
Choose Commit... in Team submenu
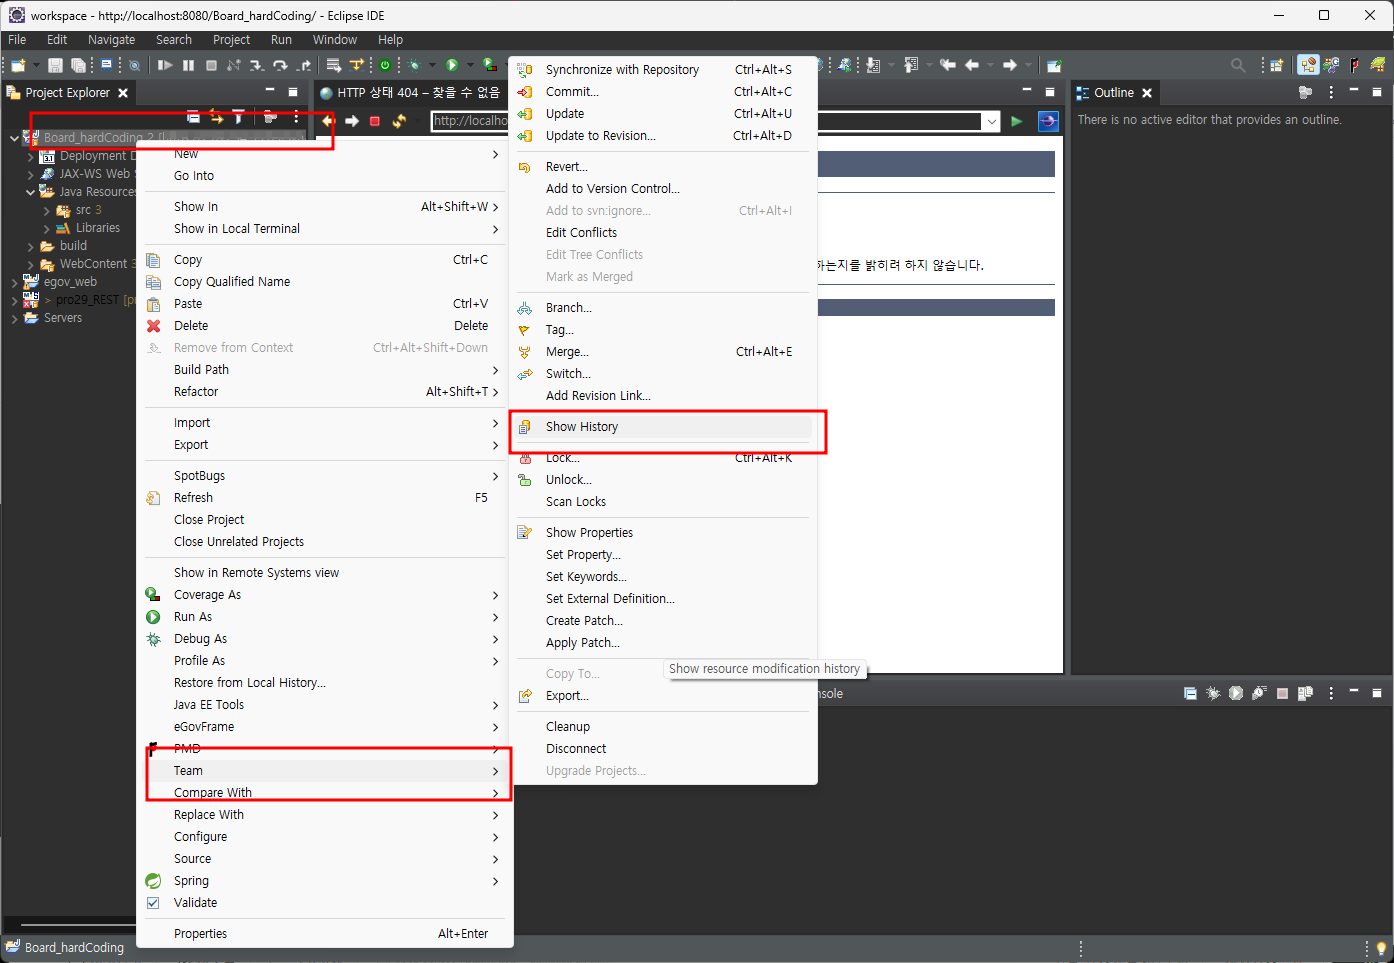pos(663,92)
